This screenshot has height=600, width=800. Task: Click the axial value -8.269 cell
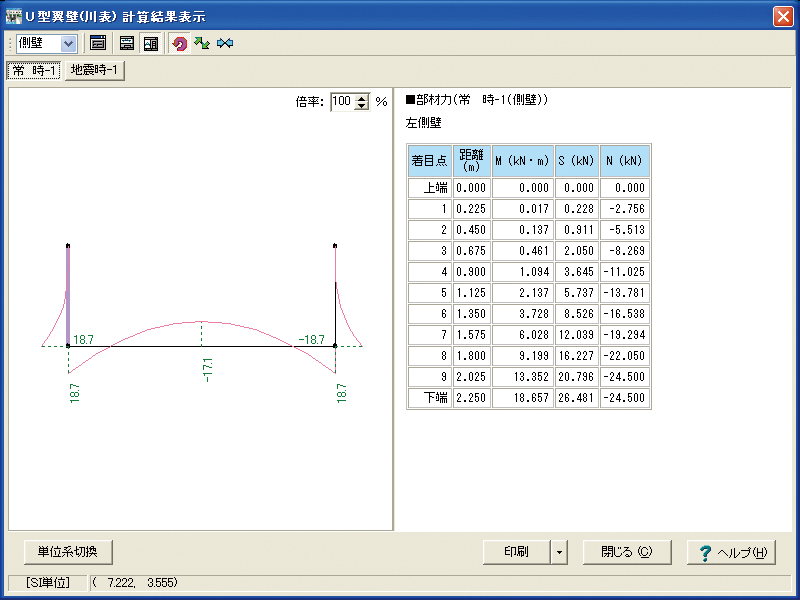[624, 251]
